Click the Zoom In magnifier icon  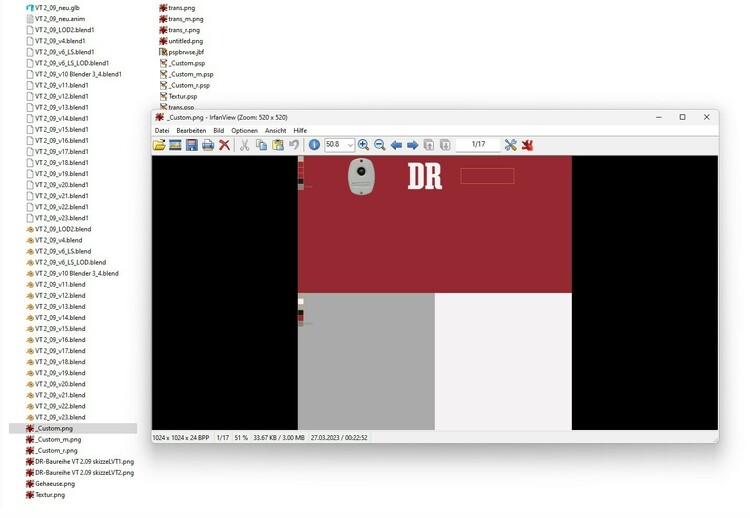363,145
